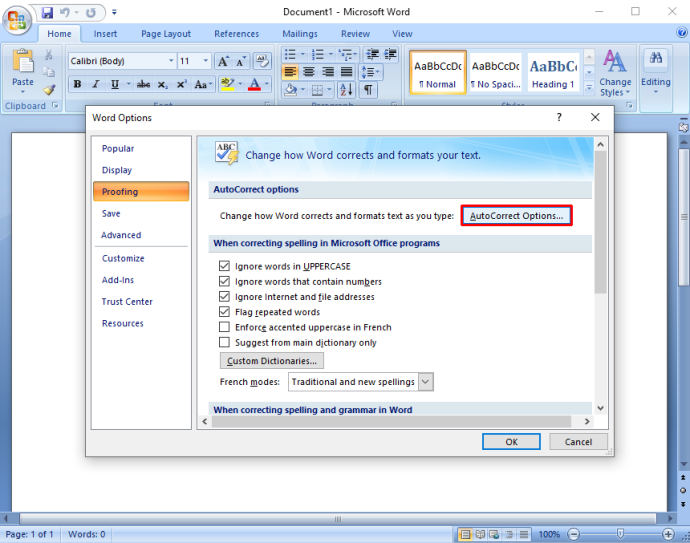Click options pane vertical scrollbar
This screenshot has height=543, width=690.
tap(600, 222)
